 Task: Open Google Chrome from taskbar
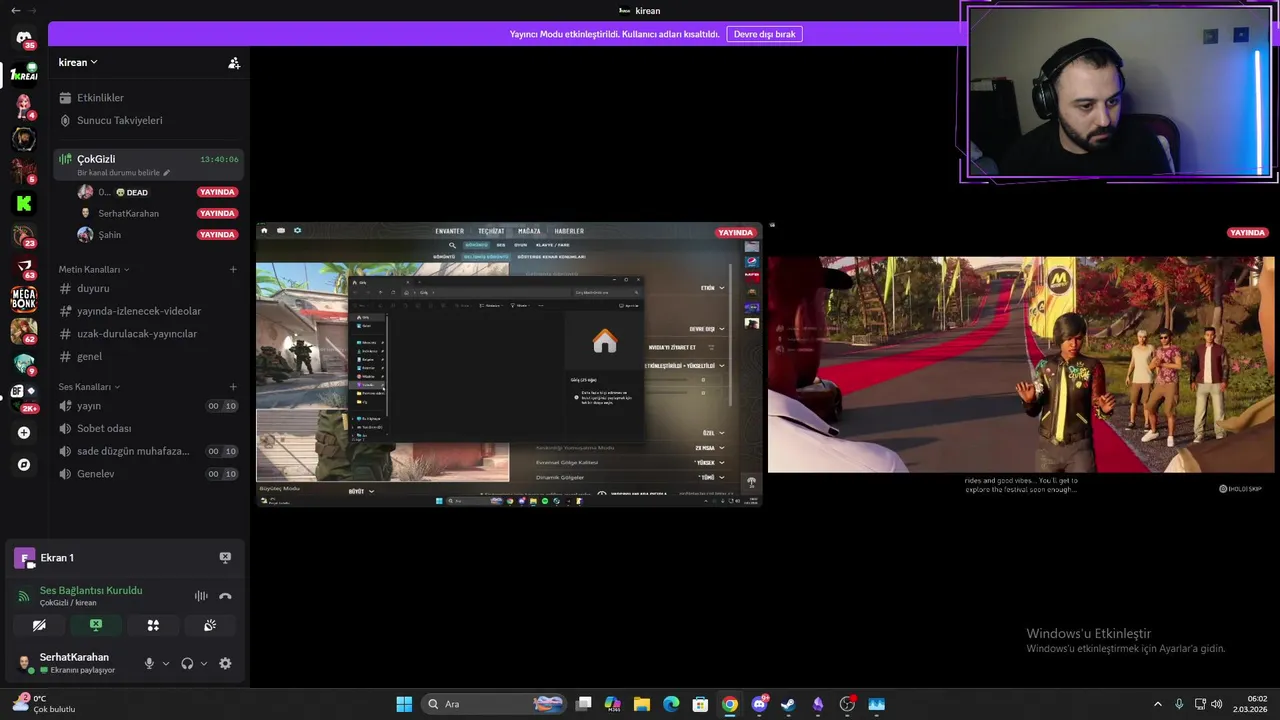(x=730, y=704)
